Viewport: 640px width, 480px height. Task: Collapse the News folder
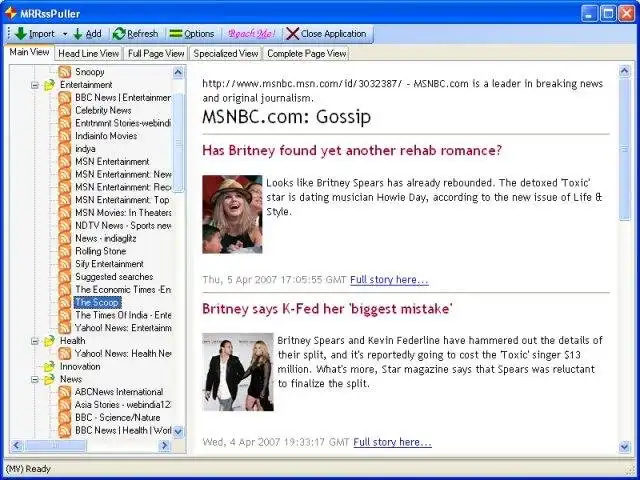click(x=35, y=379)
